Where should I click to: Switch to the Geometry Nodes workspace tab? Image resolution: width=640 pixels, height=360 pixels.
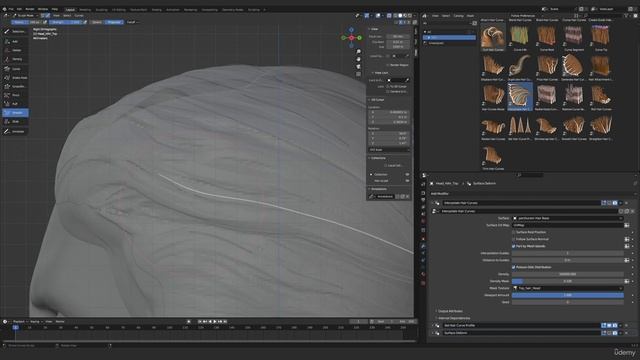click(232, 9)
